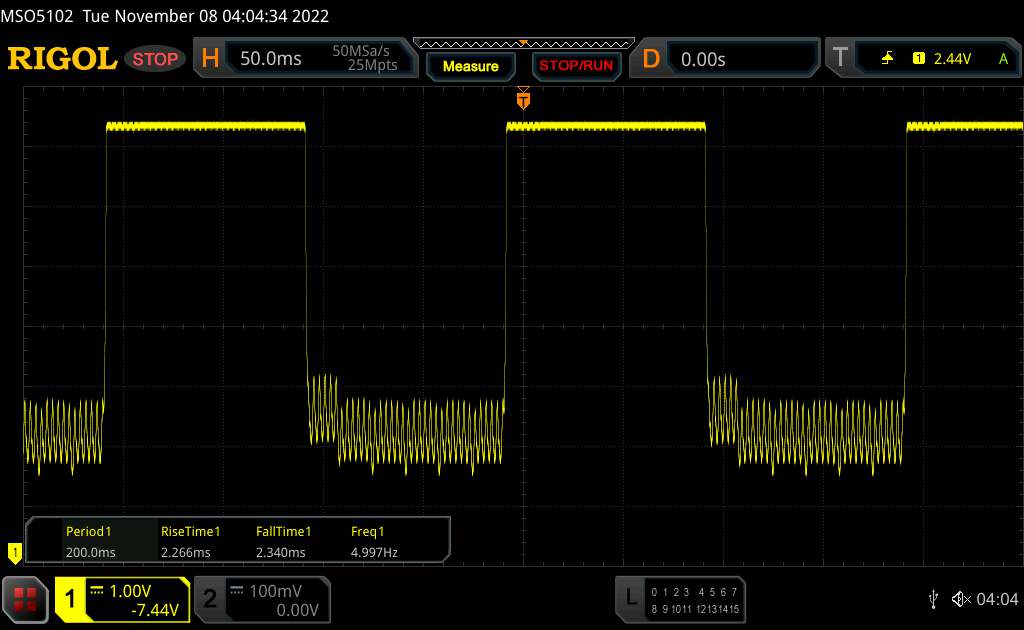Open the Measure menu
Image resolution: width=1024 pixels, height=630 pixels.
click(470, 66)
